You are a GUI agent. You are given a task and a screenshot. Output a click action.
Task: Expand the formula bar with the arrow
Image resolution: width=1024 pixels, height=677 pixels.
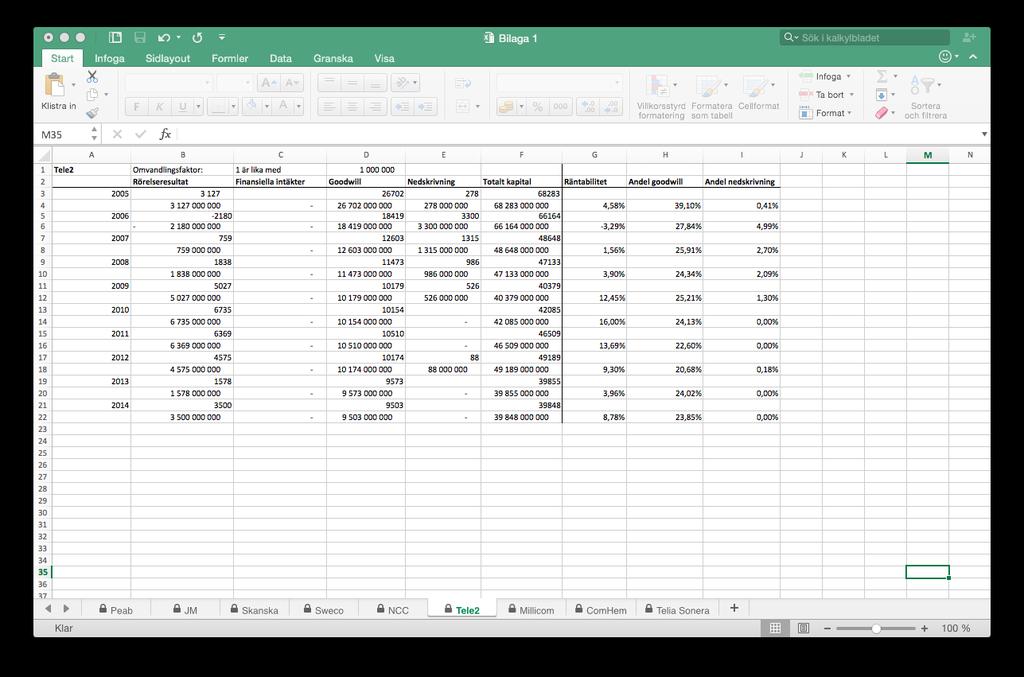coord(984,134)
